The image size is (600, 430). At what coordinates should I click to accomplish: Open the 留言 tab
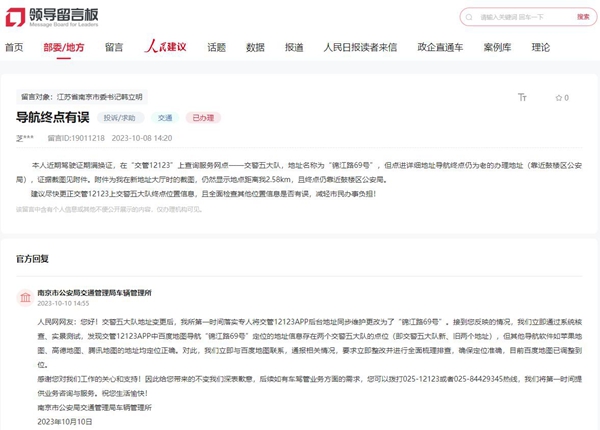click(x=114, y=47)
